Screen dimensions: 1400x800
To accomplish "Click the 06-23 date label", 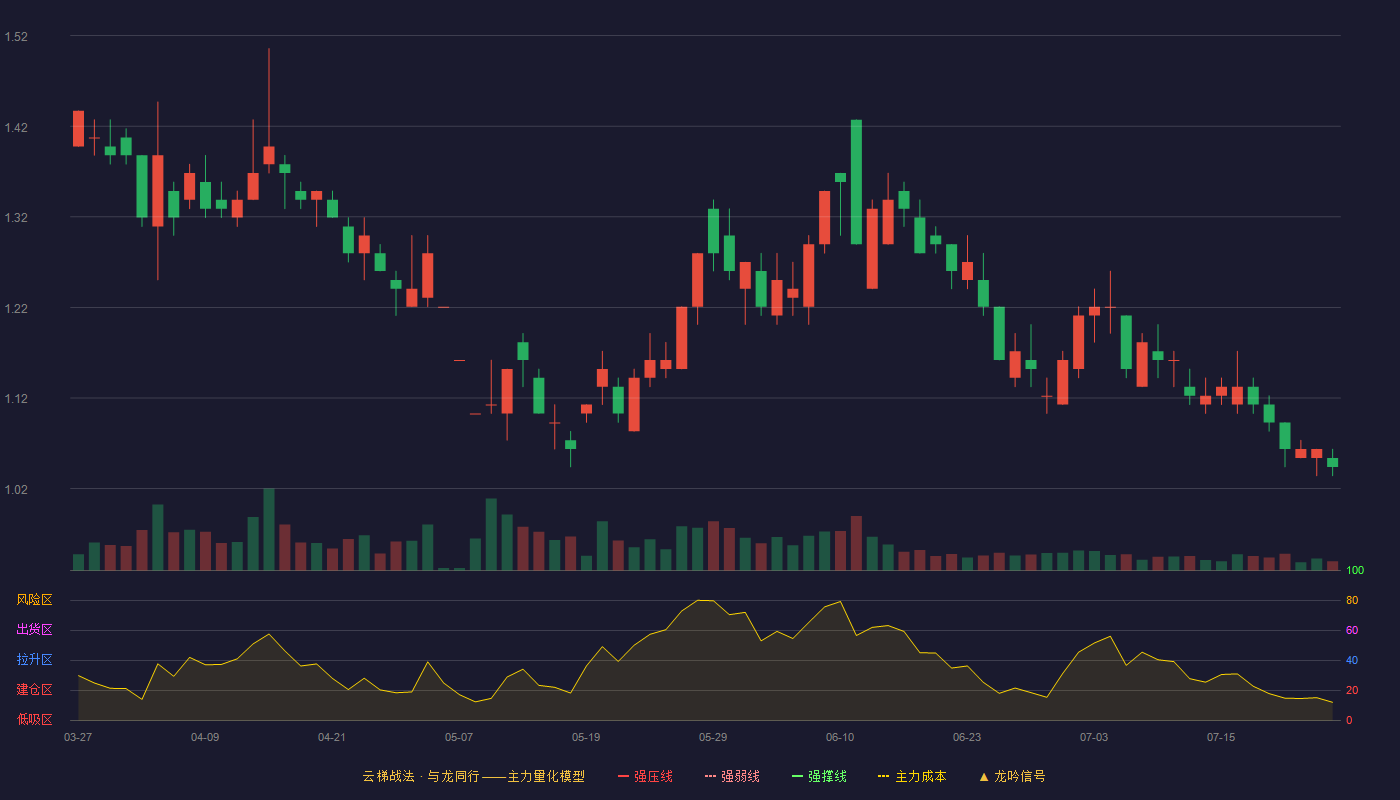I will [x=967, y=737].
